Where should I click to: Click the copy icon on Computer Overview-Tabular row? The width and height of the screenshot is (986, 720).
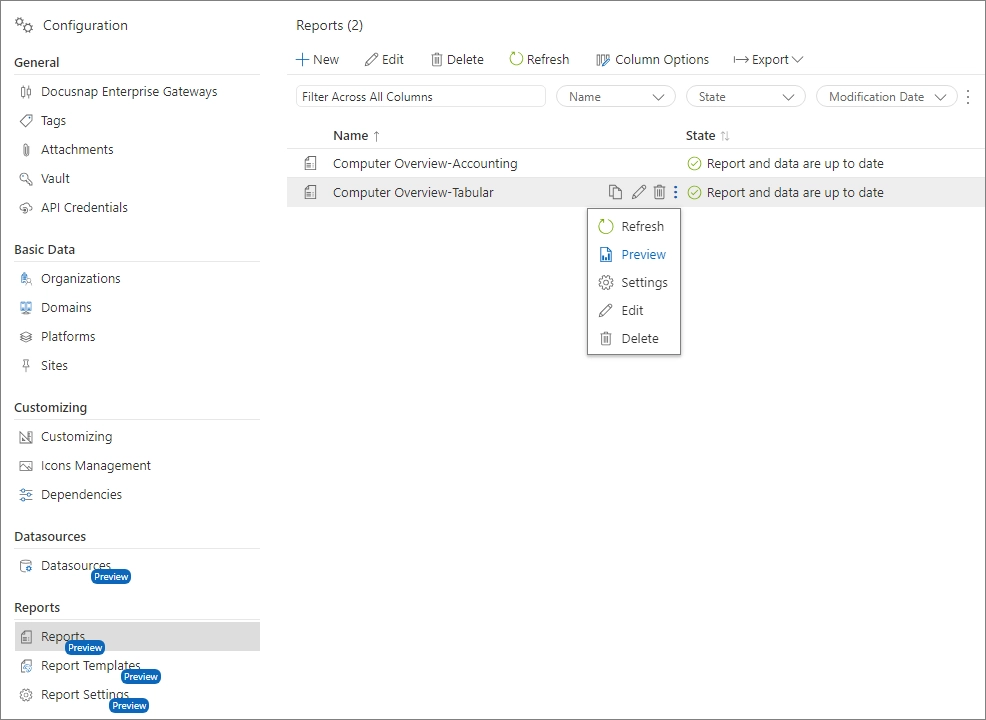615,192
